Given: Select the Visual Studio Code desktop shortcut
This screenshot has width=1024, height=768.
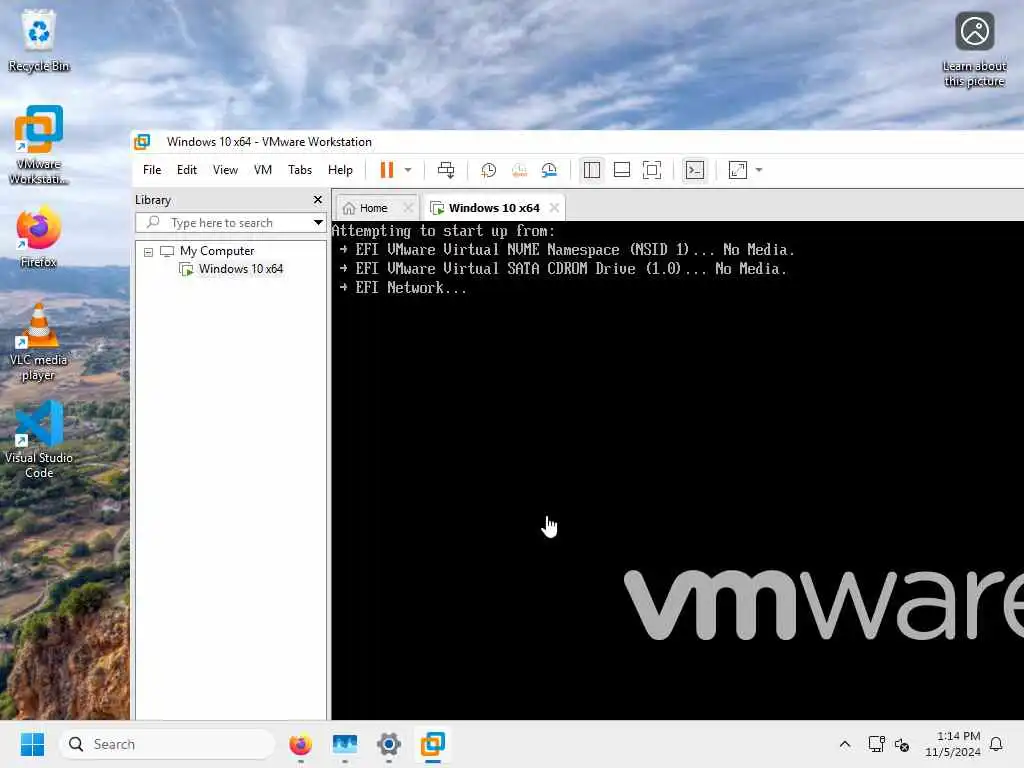Looking at the screenshot, I should tap(39, 440).
